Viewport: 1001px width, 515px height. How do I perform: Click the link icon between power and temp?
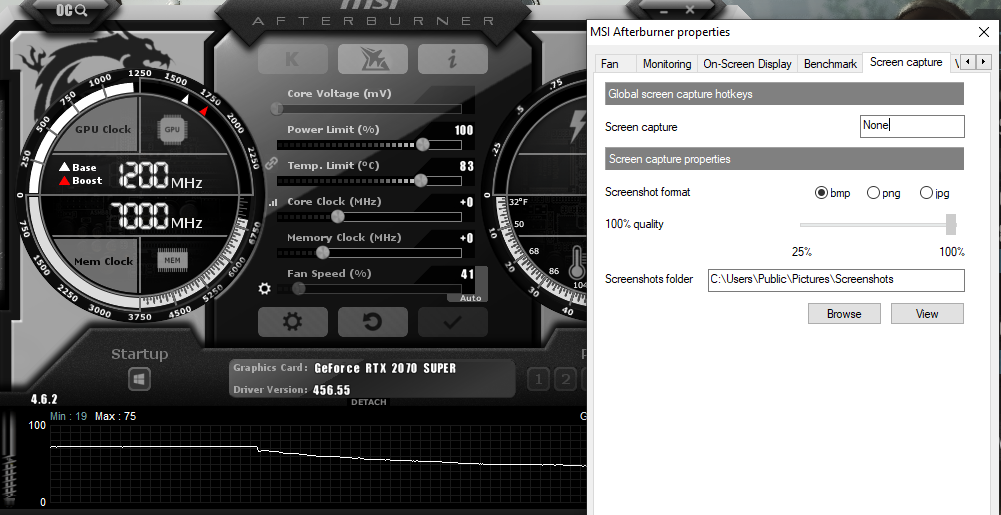pyautogui.click(x=271, y=164)
